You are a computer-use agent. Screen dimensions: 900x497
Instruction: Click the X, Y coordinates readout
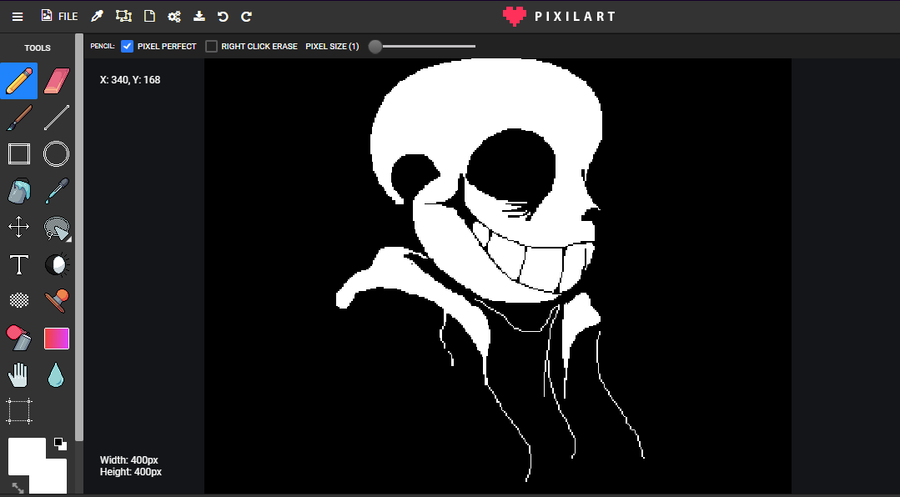pyautogui.click(x=130, y=80)
